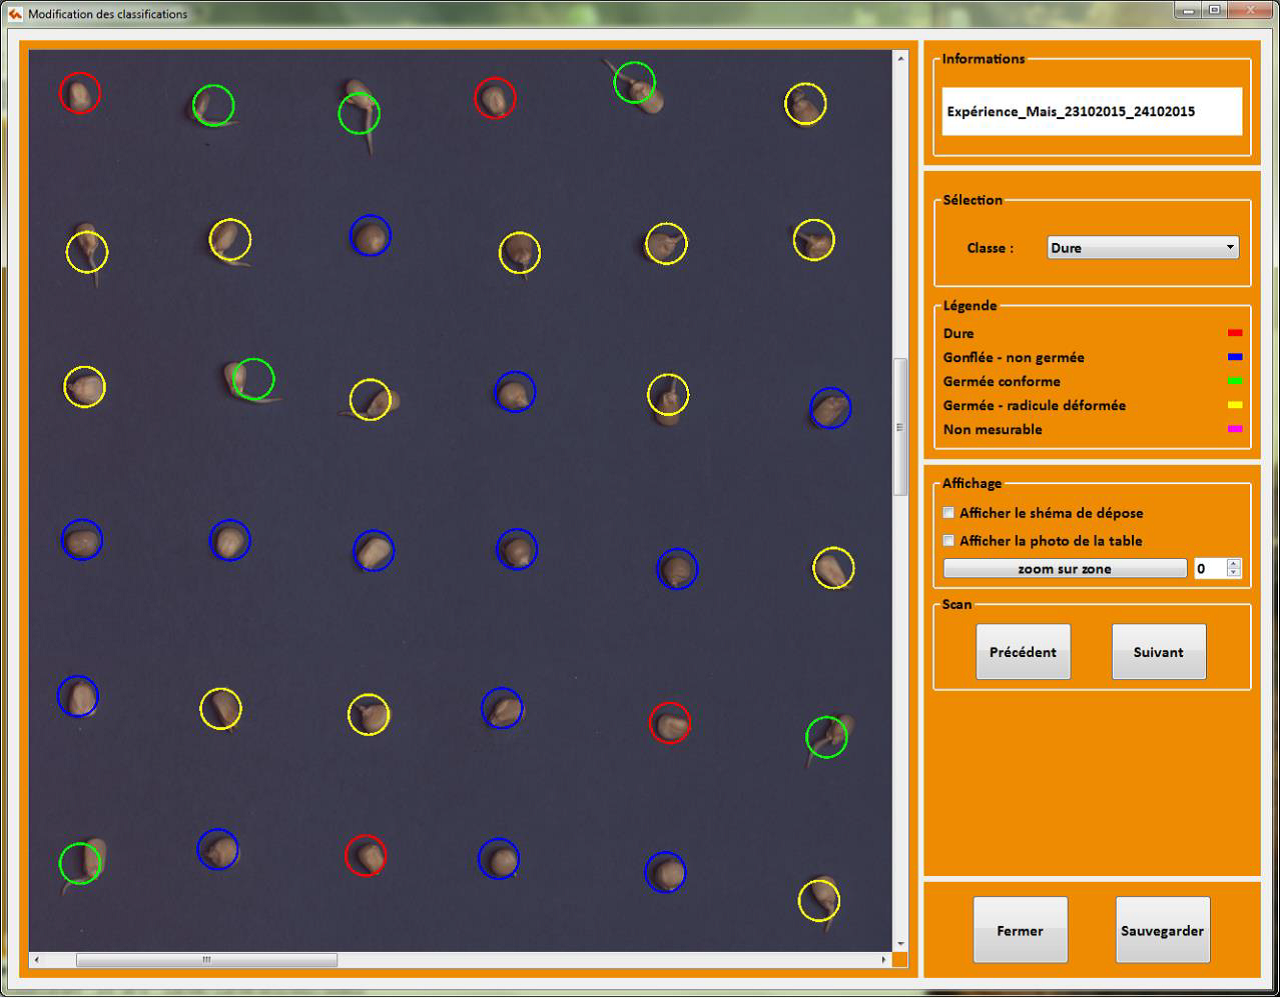Click the horizontal scrollbar's left arrow
1280x998 pixels.
(x=37, y=960)
